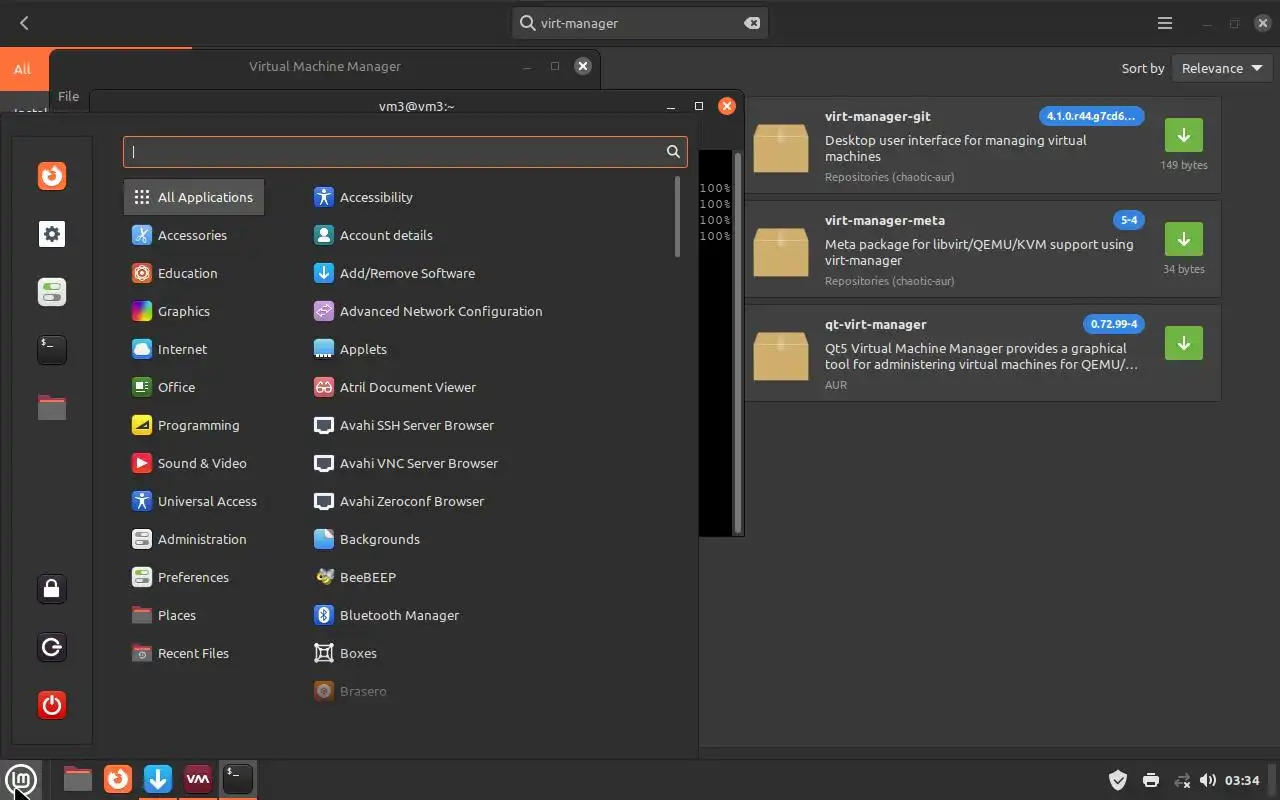The width and height of the screenshot is (1280, 800).
Task: Click the application list scrollbar
Action: [678, 216]
